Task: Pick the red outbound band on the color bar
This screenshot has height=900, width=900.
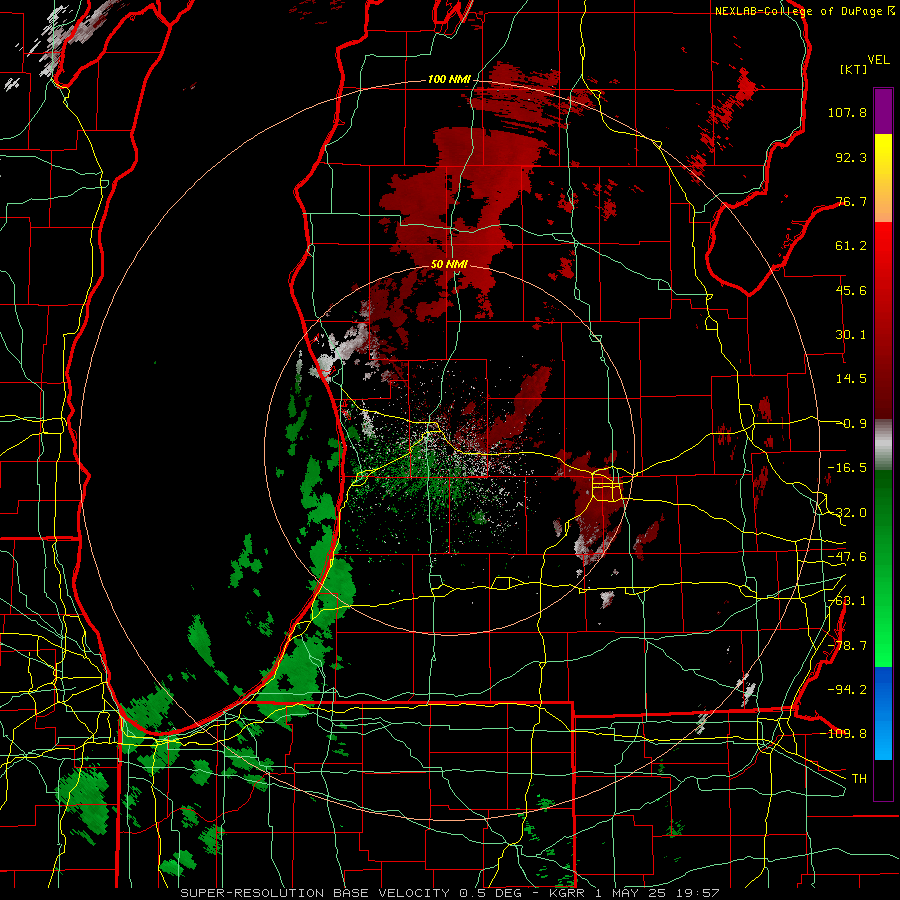Action: click(x=883, y=320)
